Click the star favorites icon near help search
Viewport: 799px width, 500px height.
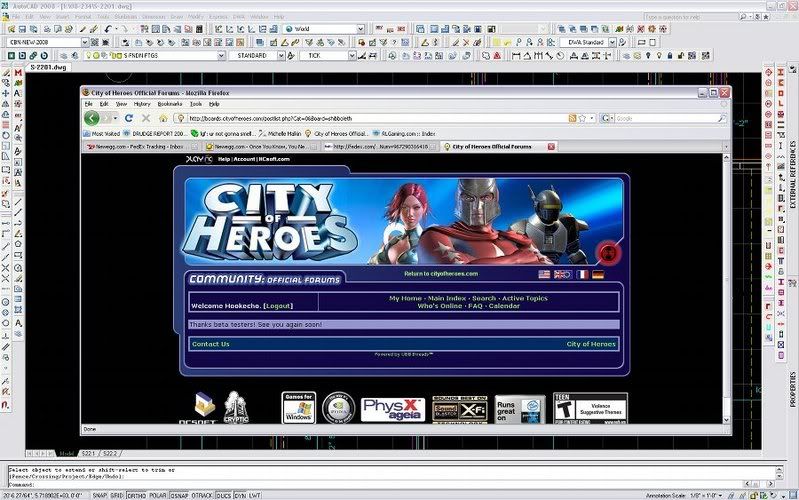pyautogui.click(x=766, y=17)
